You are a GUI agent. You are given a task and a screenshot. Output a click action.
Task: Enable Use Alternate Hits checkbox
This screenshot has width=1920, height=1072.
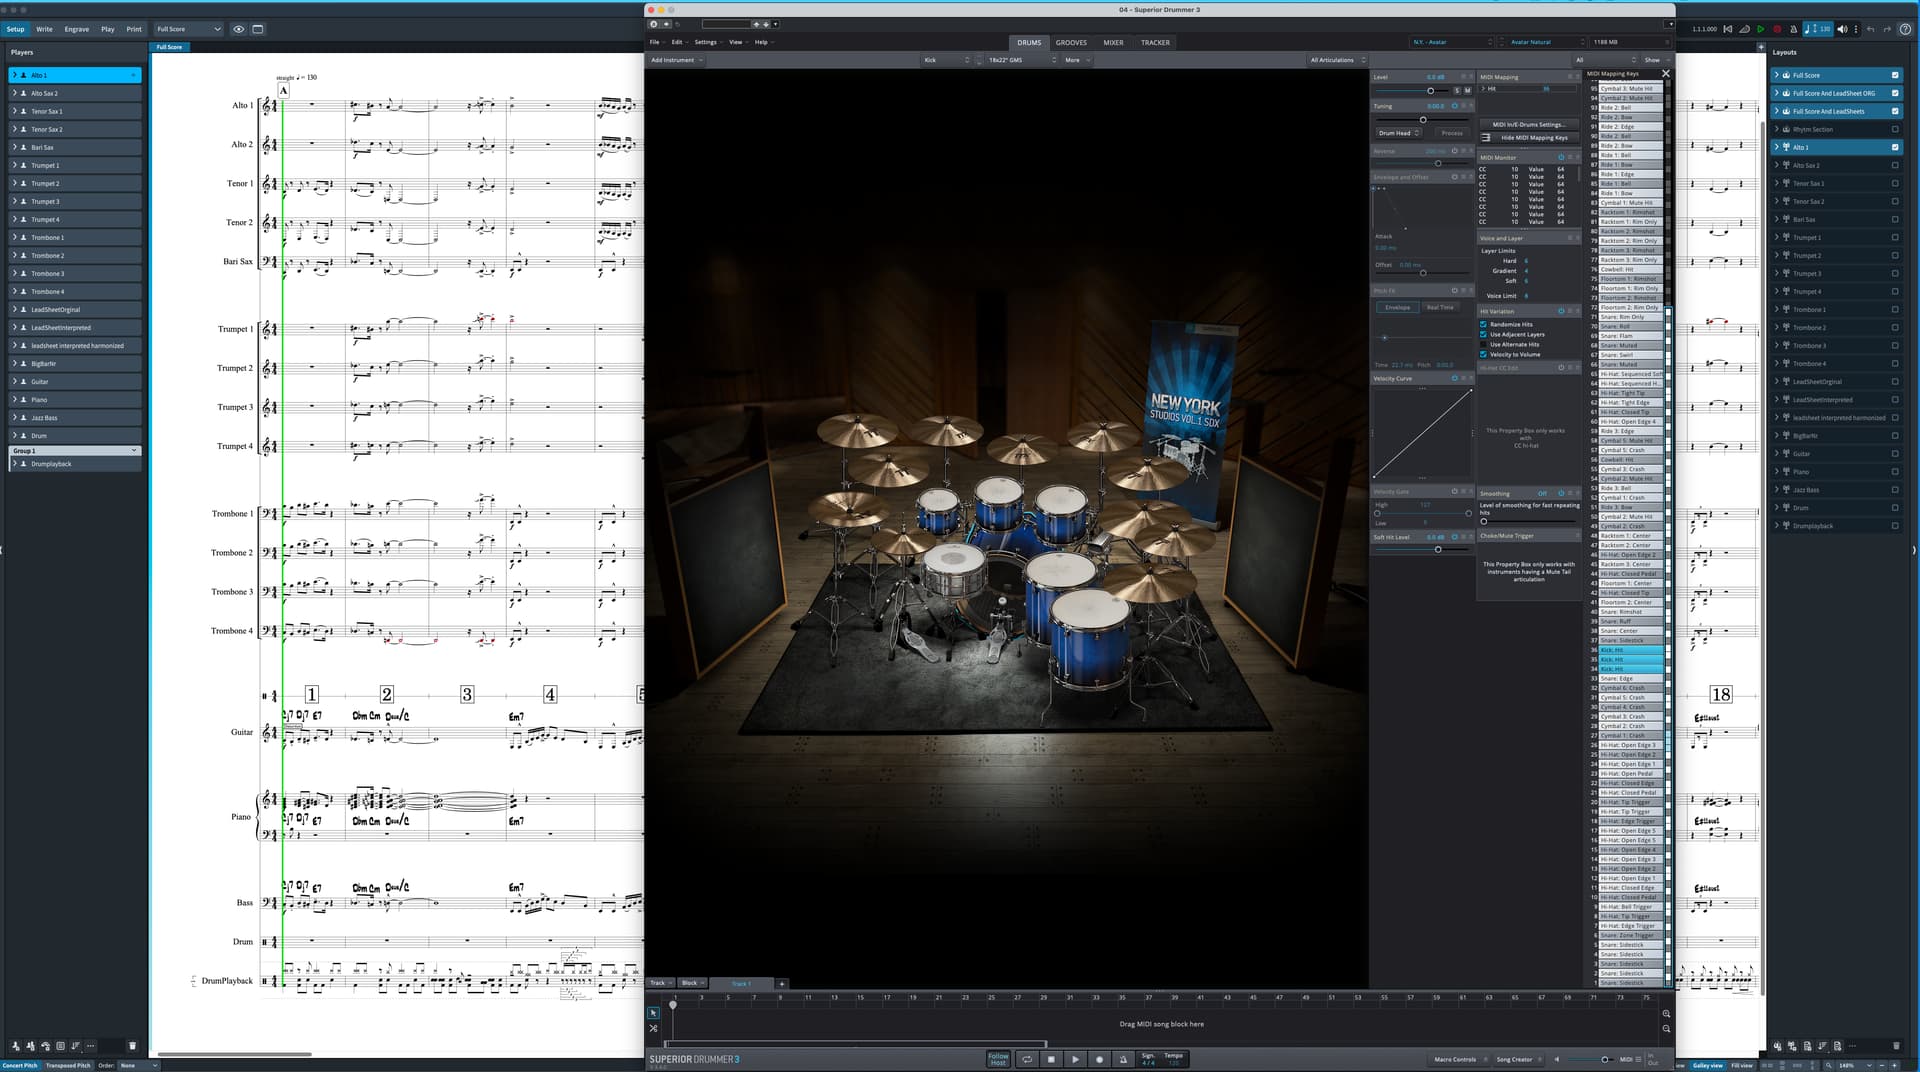(1483, 344)
